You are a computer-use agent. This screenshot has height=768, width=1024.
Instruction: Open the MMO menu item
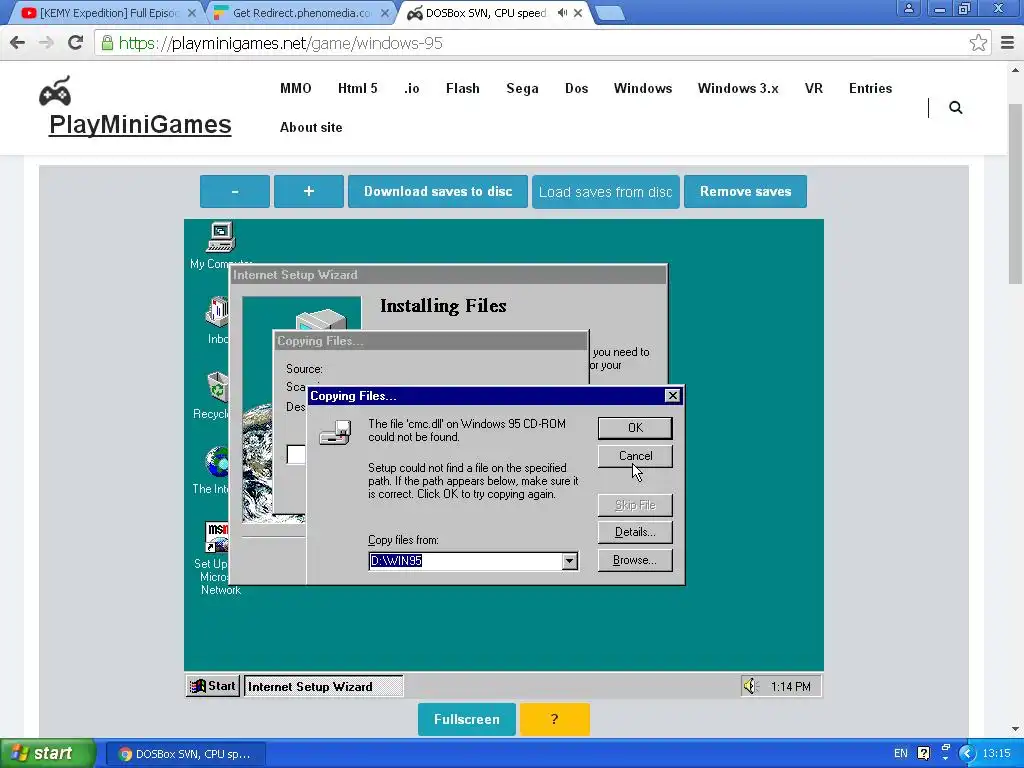point(295,88)
